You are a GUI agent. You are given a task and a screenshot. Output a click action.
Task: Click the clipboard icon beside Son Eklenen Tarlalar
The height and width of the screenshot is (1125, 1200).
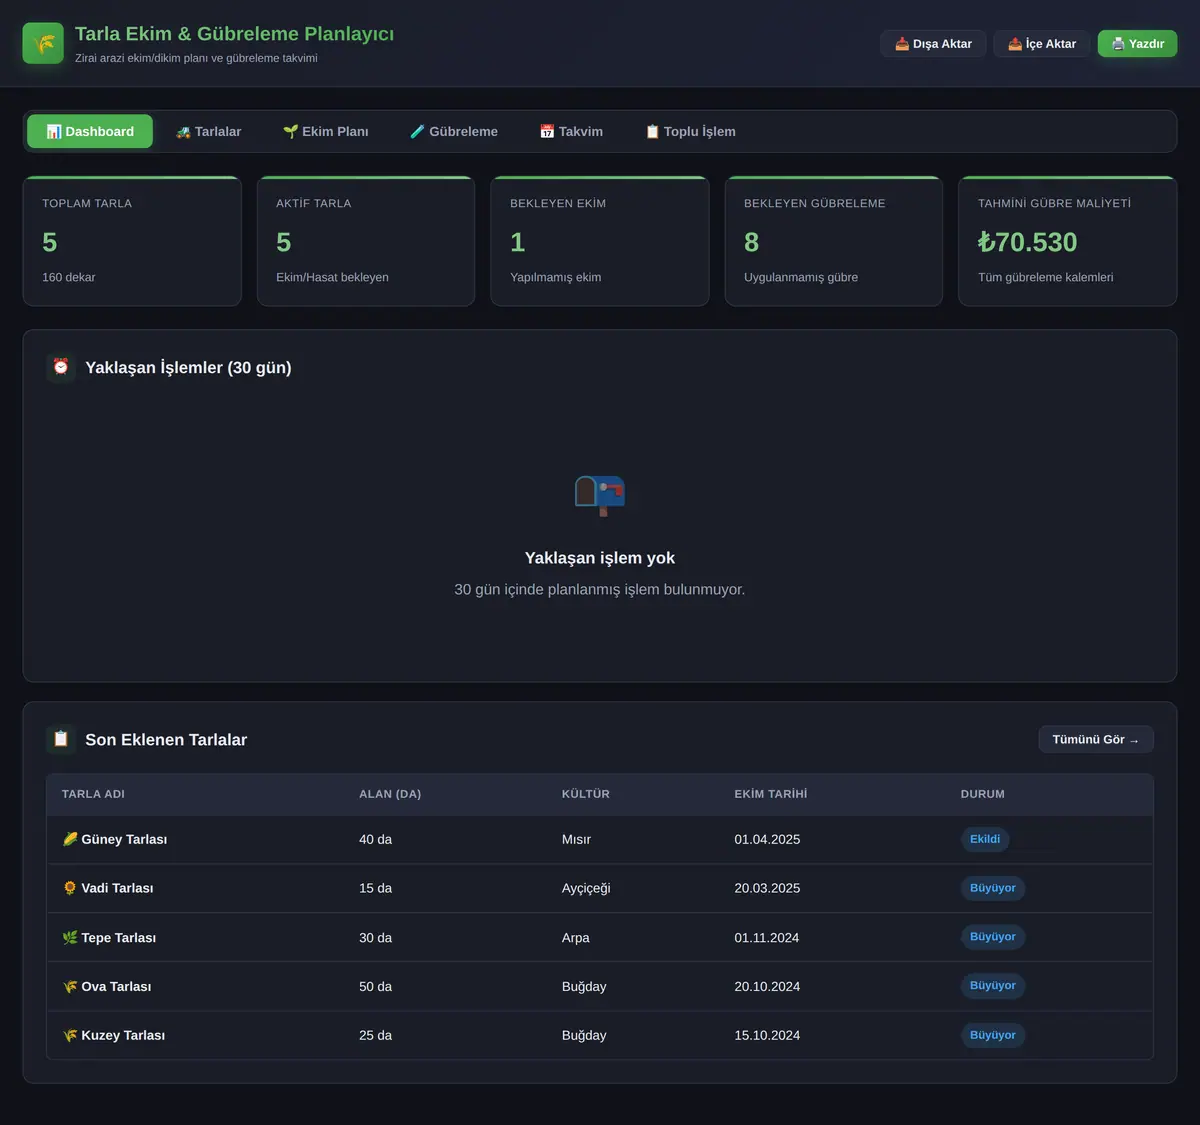click(x=61, y=739)
